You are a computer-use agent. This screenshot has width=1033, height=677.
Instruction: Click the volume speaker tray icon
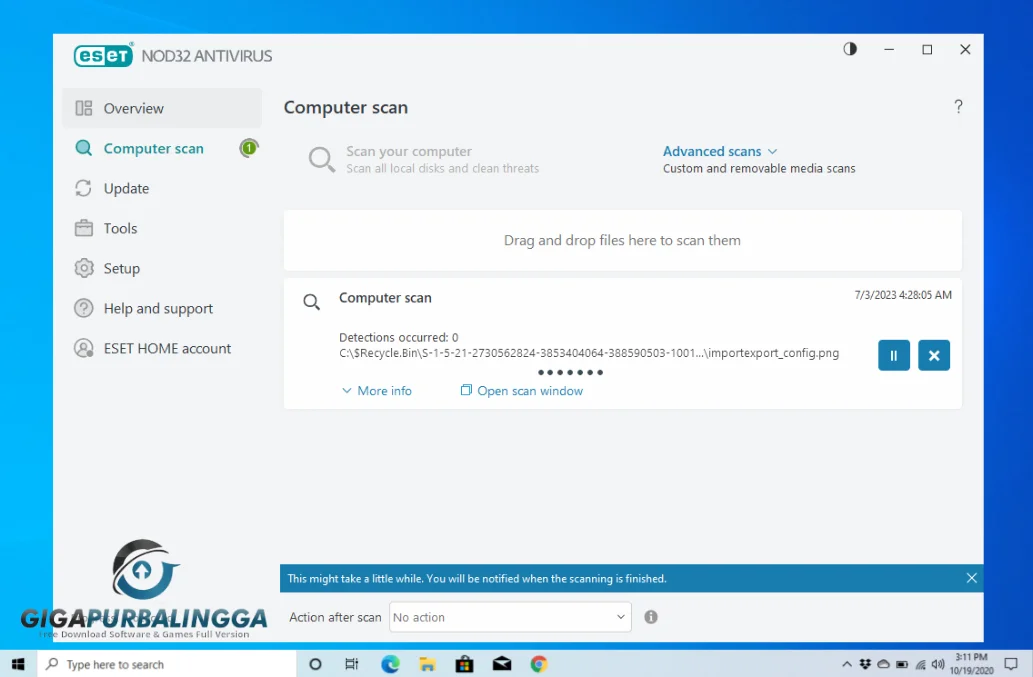pyautogui.click(x=938, y=664)
